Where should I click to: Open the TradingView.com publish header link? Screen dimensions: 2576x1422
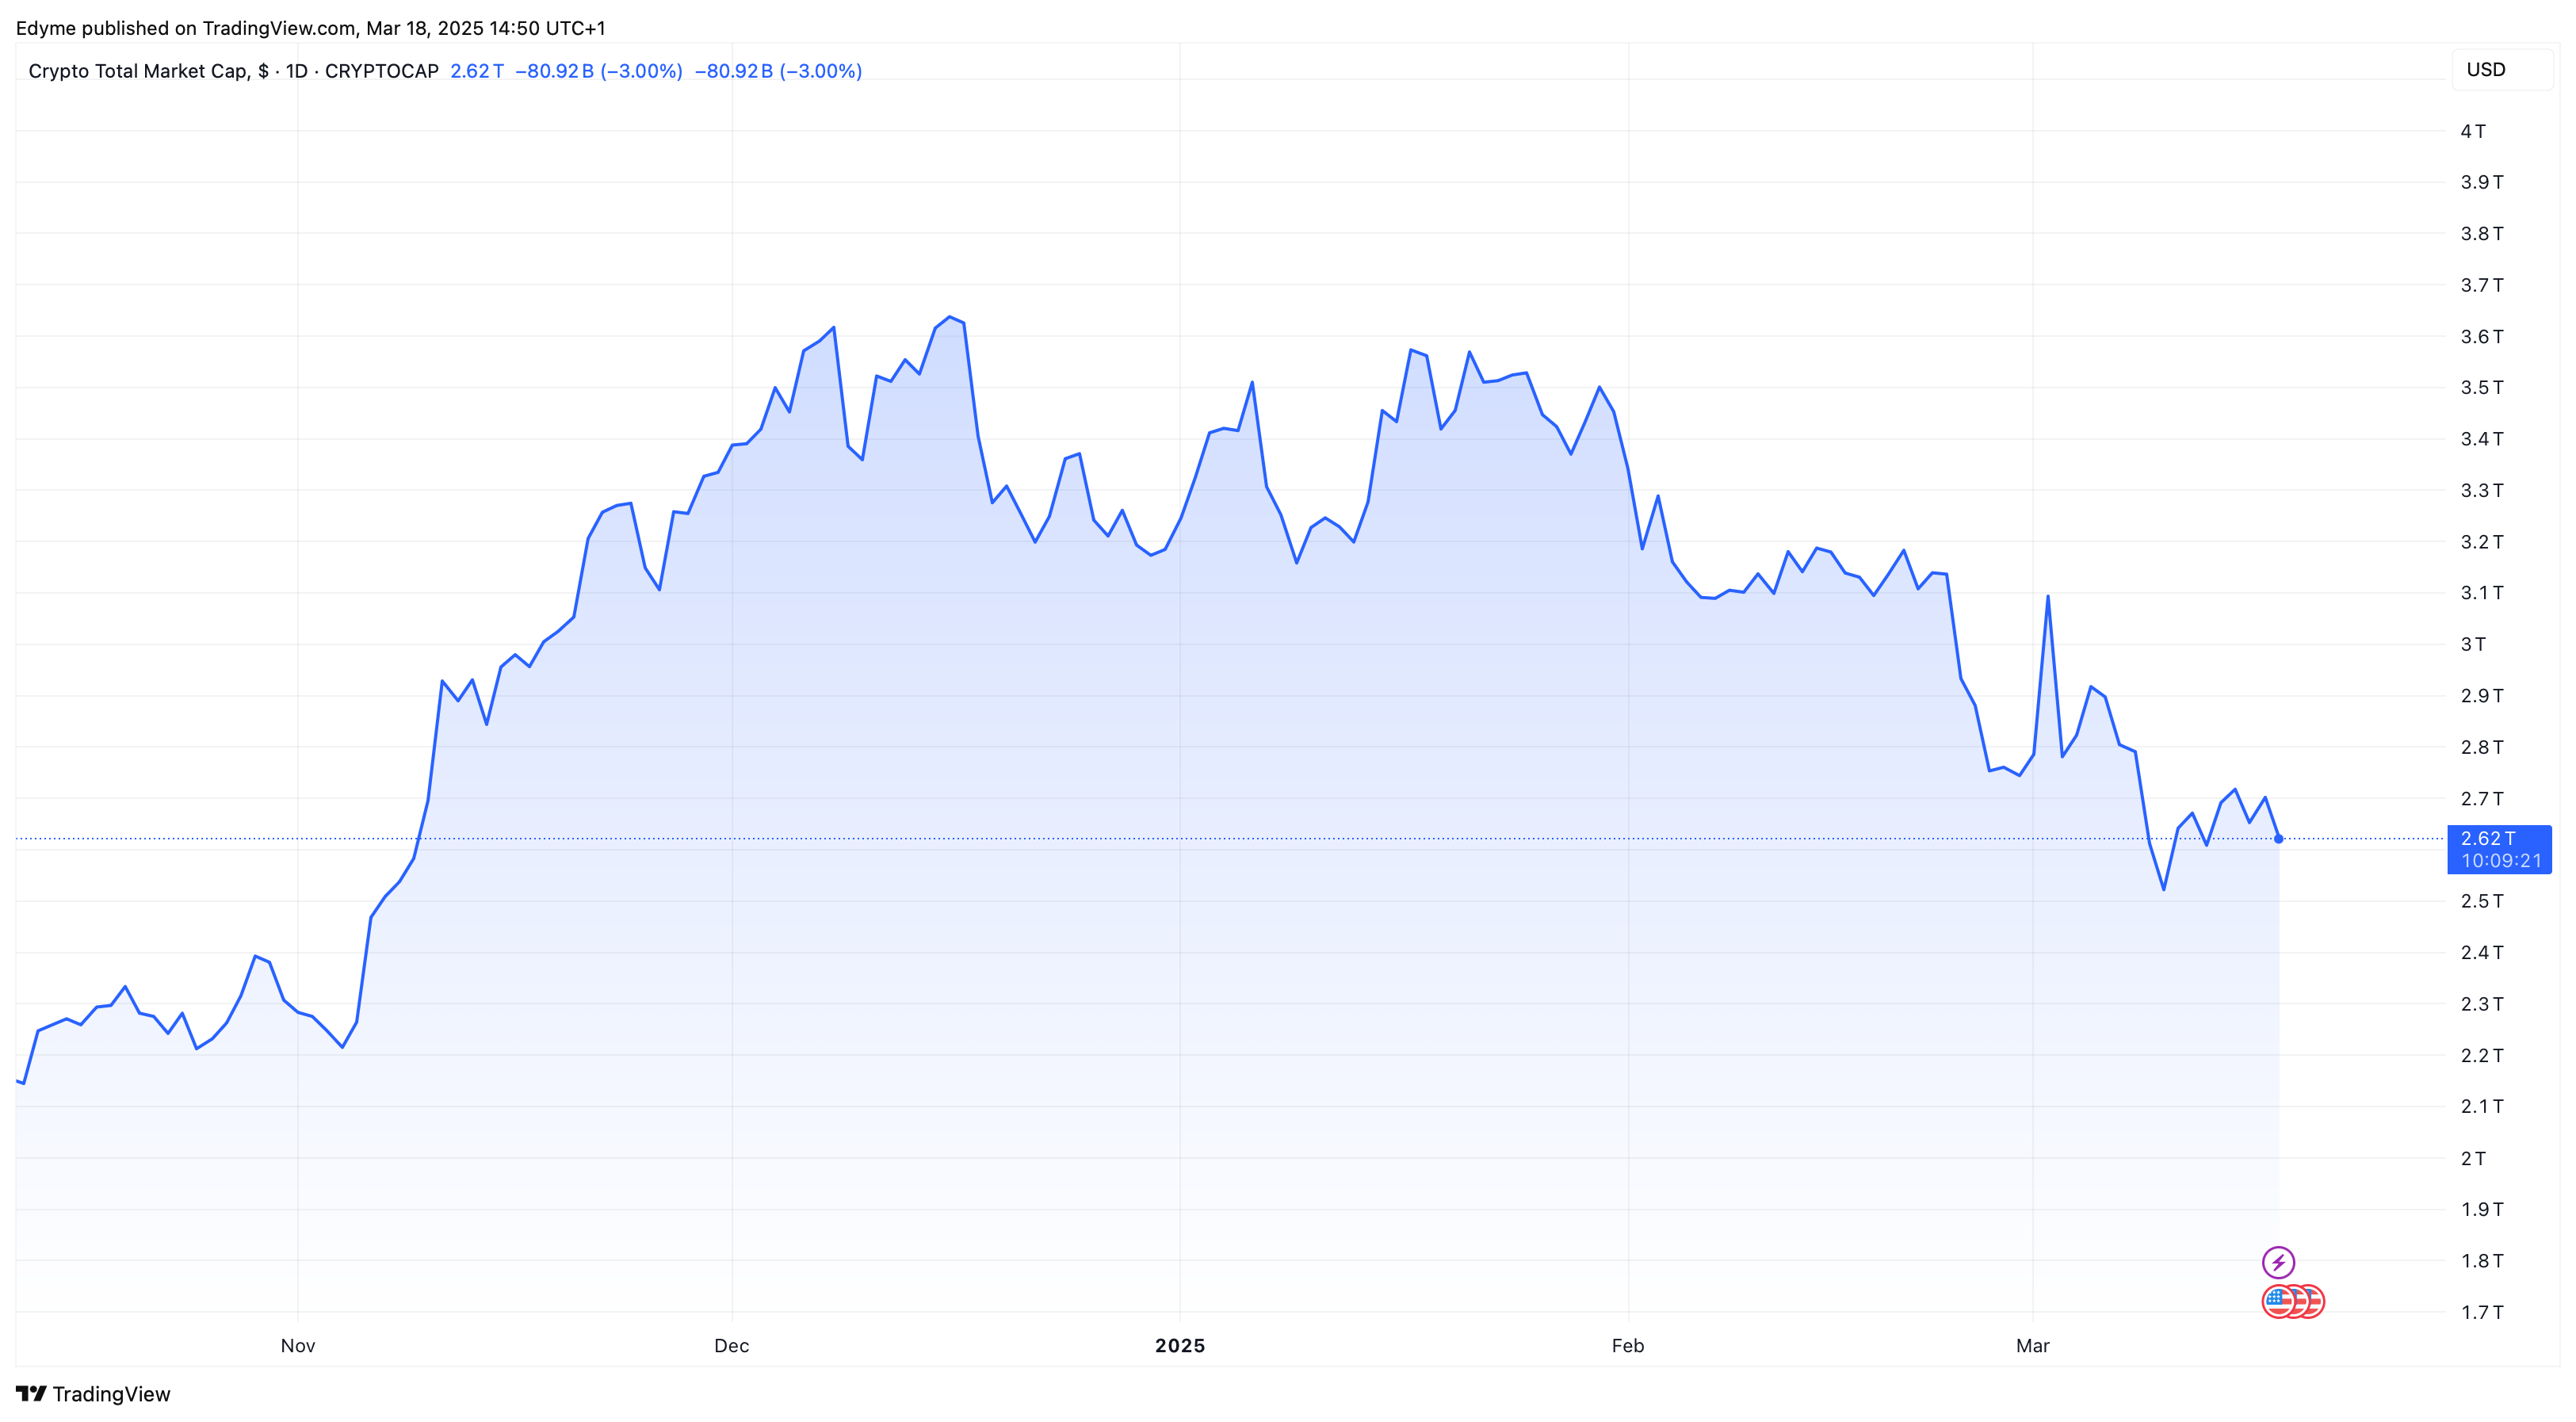click(279, 28)
